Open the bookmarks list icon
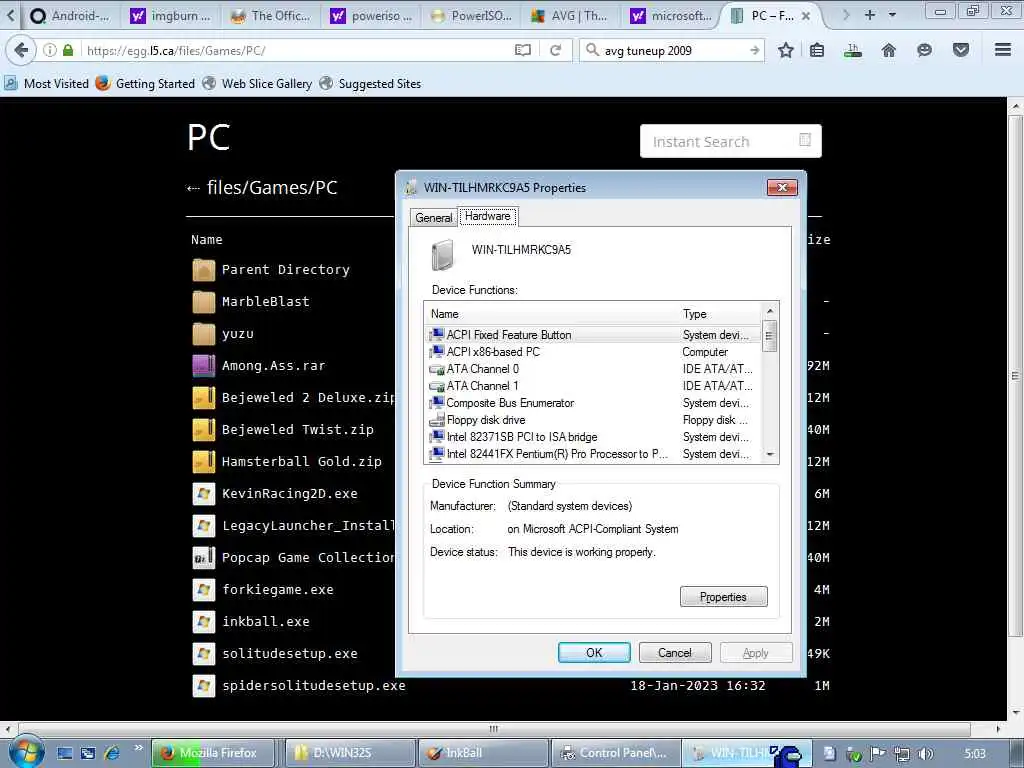This screenshot has height=768, width=1024. (x=816, y=50)
